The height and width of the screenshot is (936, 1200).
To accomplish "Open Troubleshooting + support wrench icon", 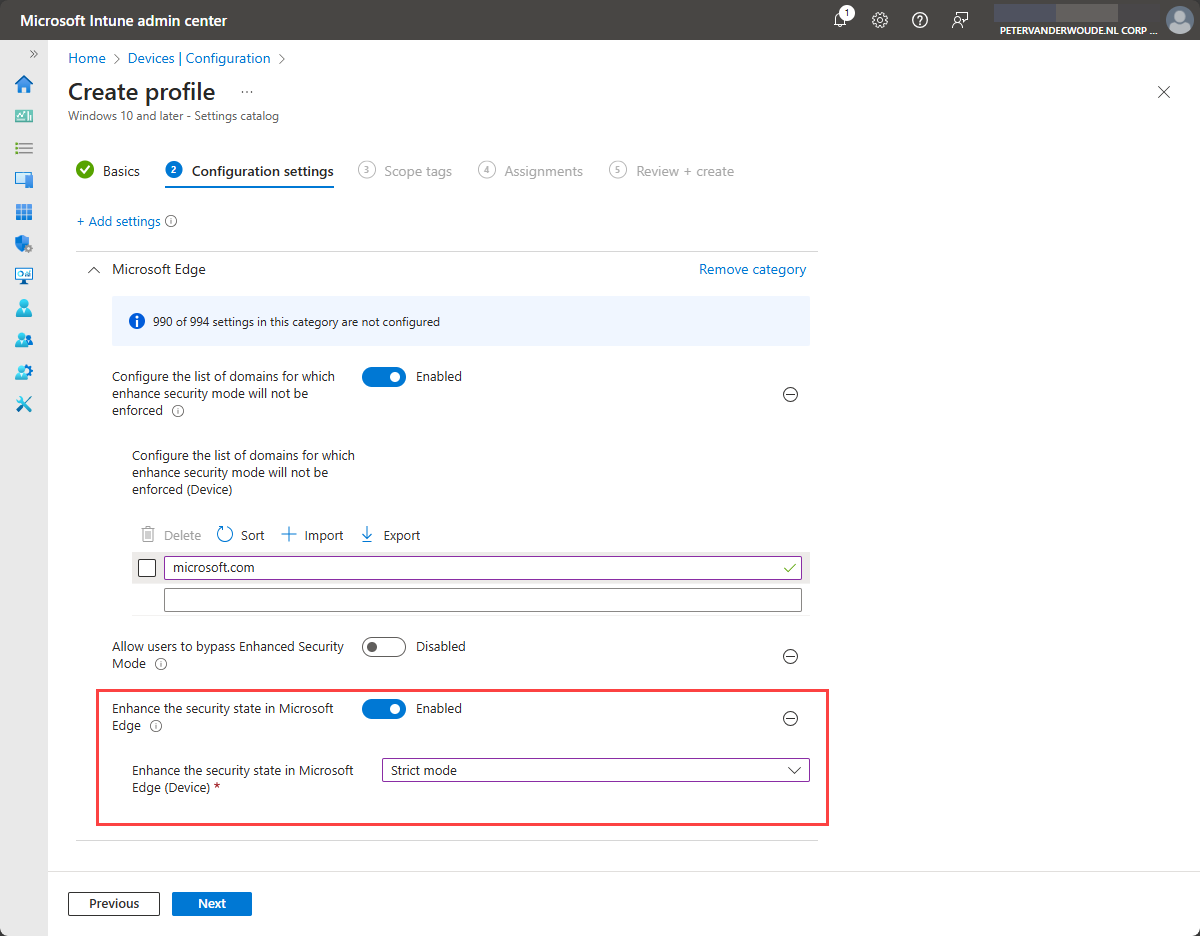I will pyautogui.click(x=24, y=404).
